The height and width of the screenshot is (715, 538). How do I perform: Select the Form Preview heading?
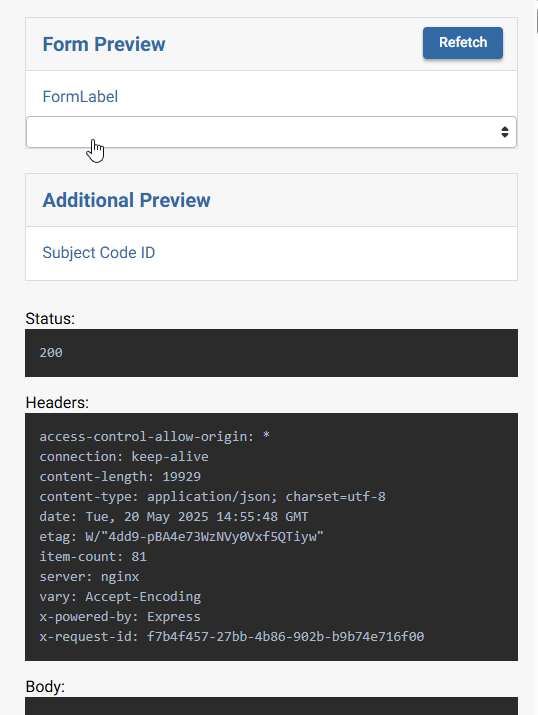pos(104,45)
